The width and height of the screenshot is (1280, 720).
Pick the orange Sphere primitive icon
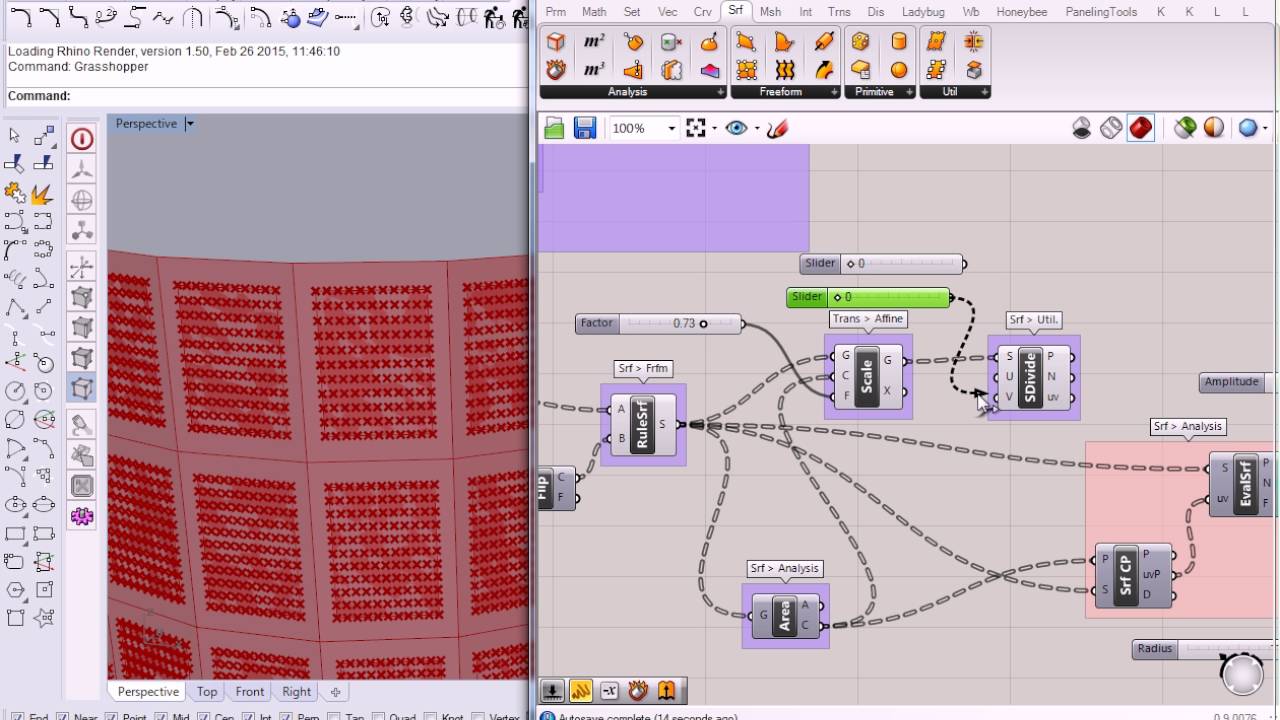(x=899, y=70)
